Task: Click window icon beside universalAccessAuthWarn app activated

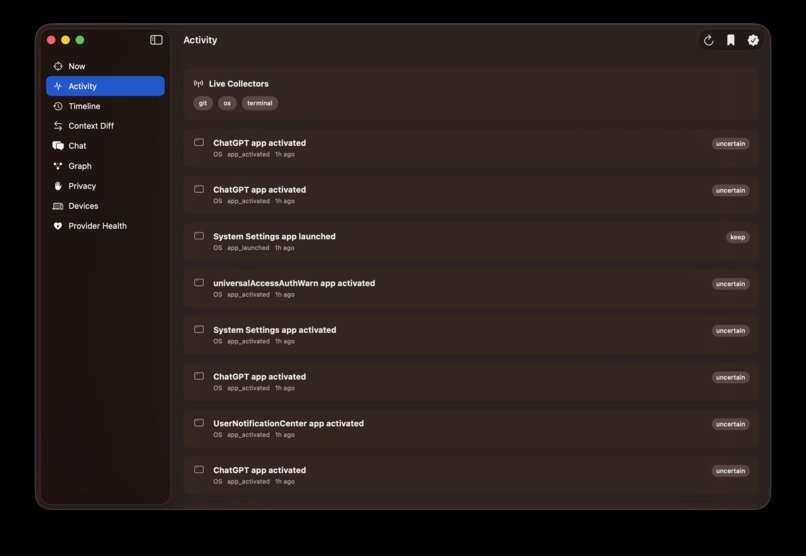Action: (x=199, y=283)
